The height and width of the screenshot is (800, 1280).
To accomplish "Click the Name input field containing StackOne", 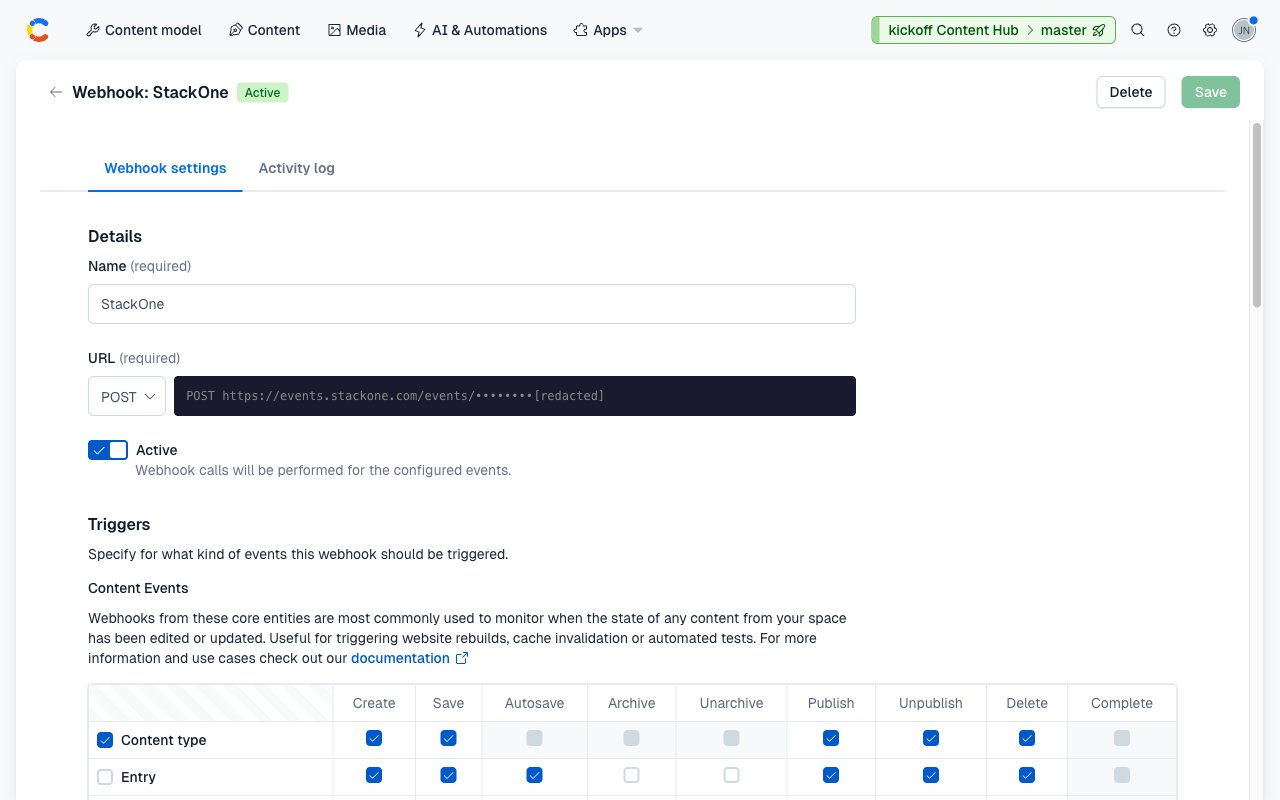I will point(472,304).
